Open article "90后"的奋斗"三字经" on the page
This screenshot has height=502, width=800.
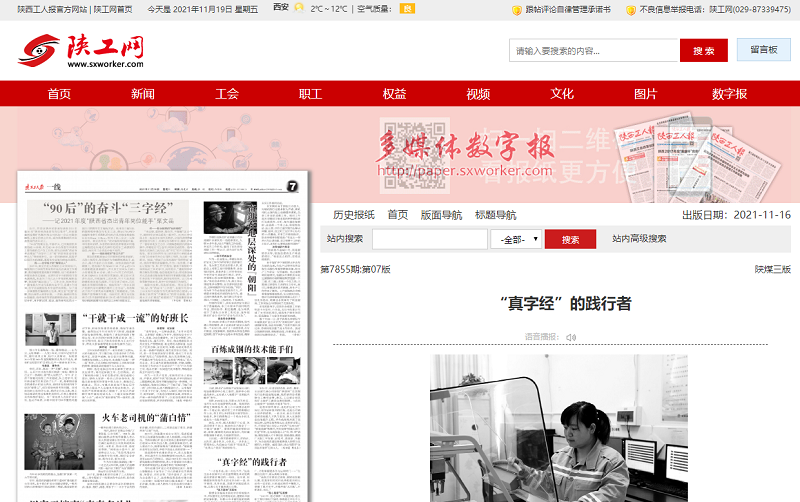pos(108,208)
